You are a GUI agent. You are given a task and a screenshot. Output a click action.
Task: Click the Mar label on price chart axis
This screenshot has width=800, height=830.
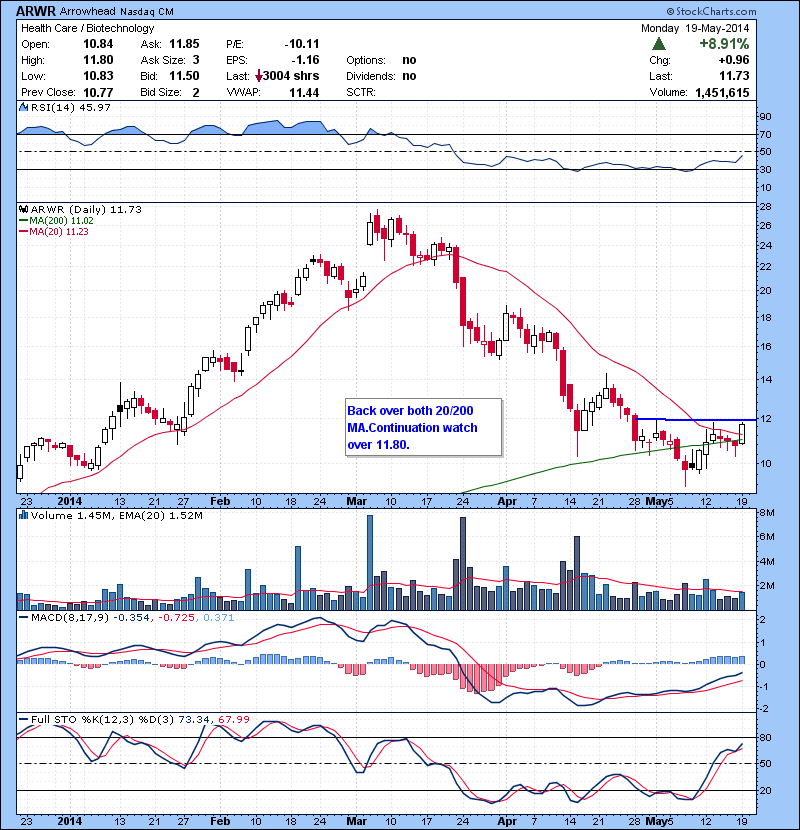[x=356, y=501]
